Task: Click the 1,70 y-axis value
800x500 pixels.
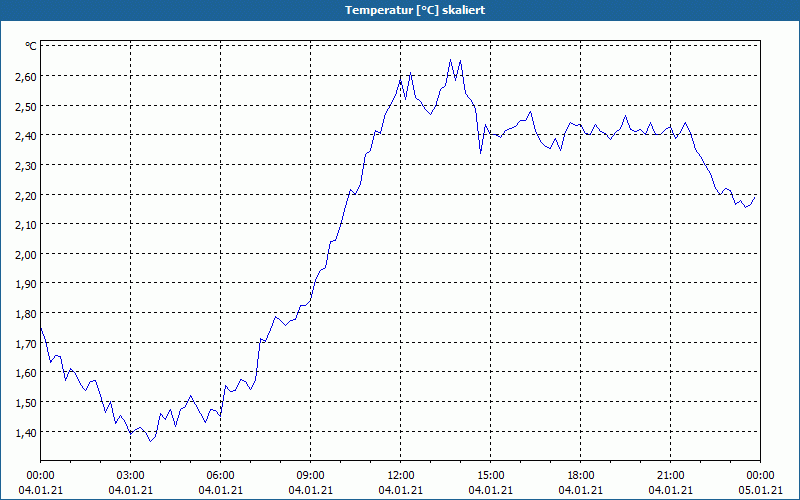Action: point(26,343)
